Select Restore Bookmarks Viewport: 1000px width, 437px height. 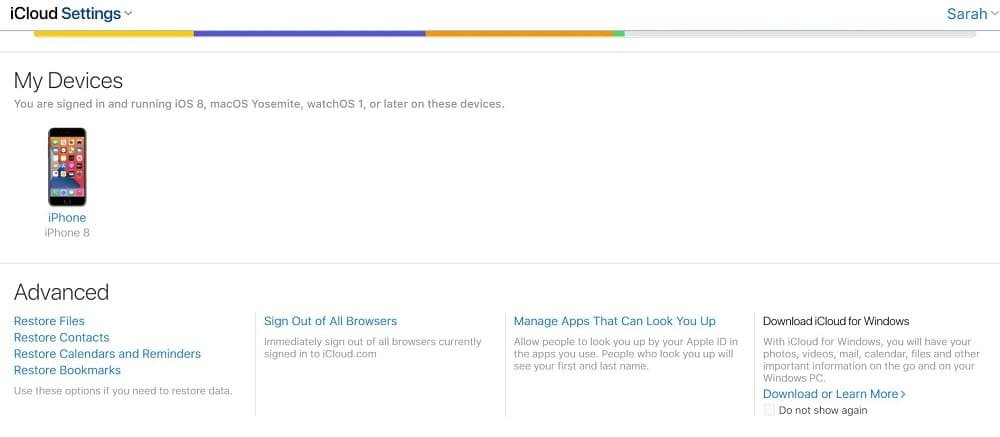(x=67, y=370)
